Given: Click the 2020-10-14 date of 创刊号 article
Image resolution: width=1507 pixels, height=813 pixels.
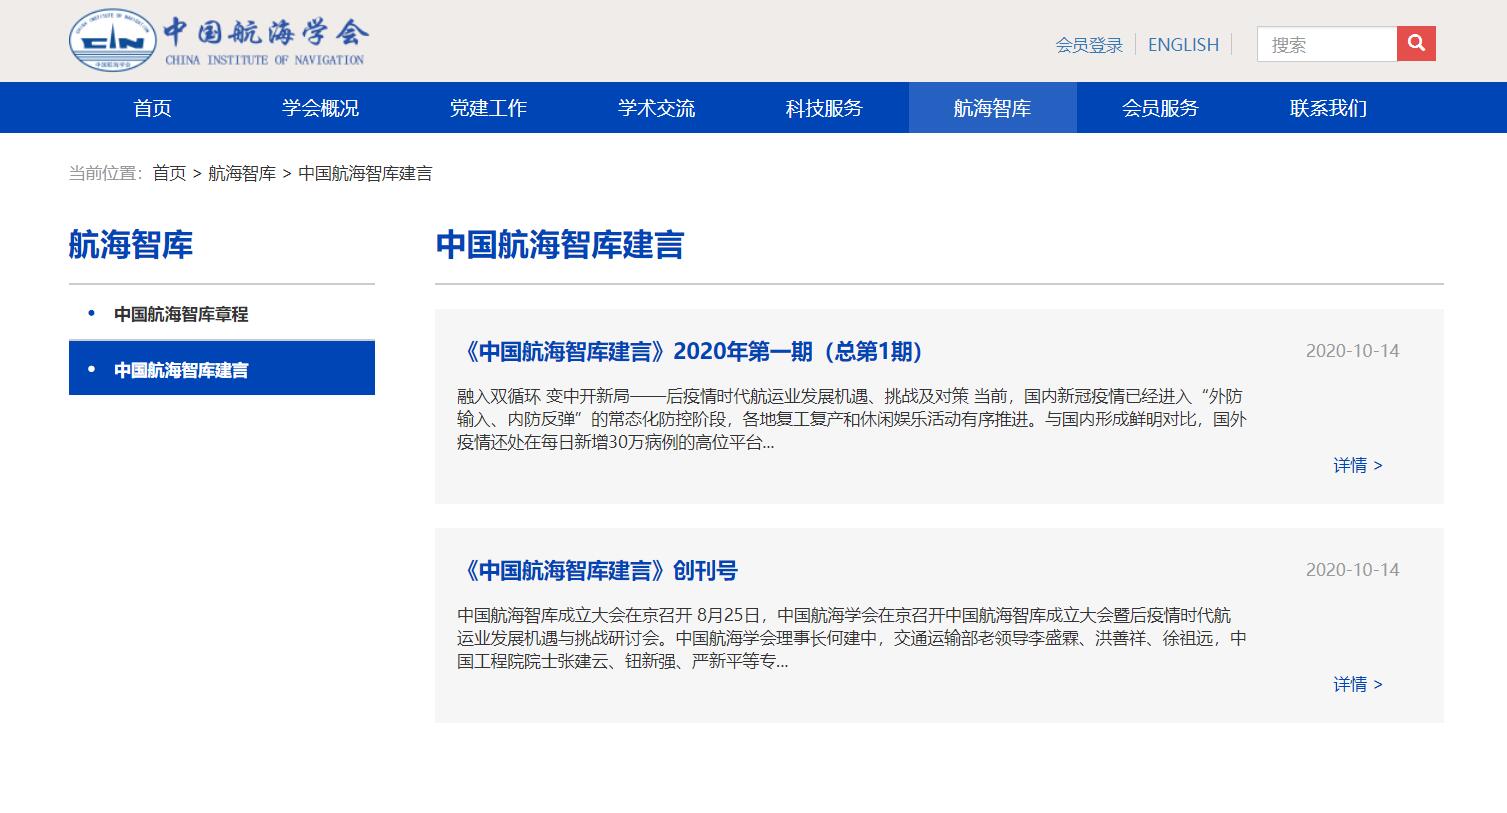Looking at the screenshot, I should (x=1353, y=570).
